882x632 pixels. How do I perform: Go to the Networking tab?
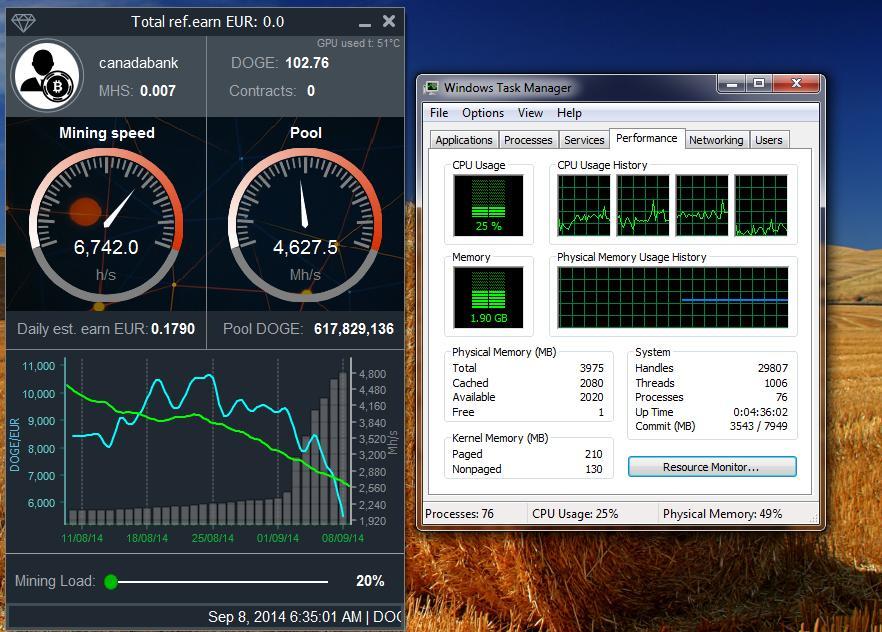click(716, 140)
